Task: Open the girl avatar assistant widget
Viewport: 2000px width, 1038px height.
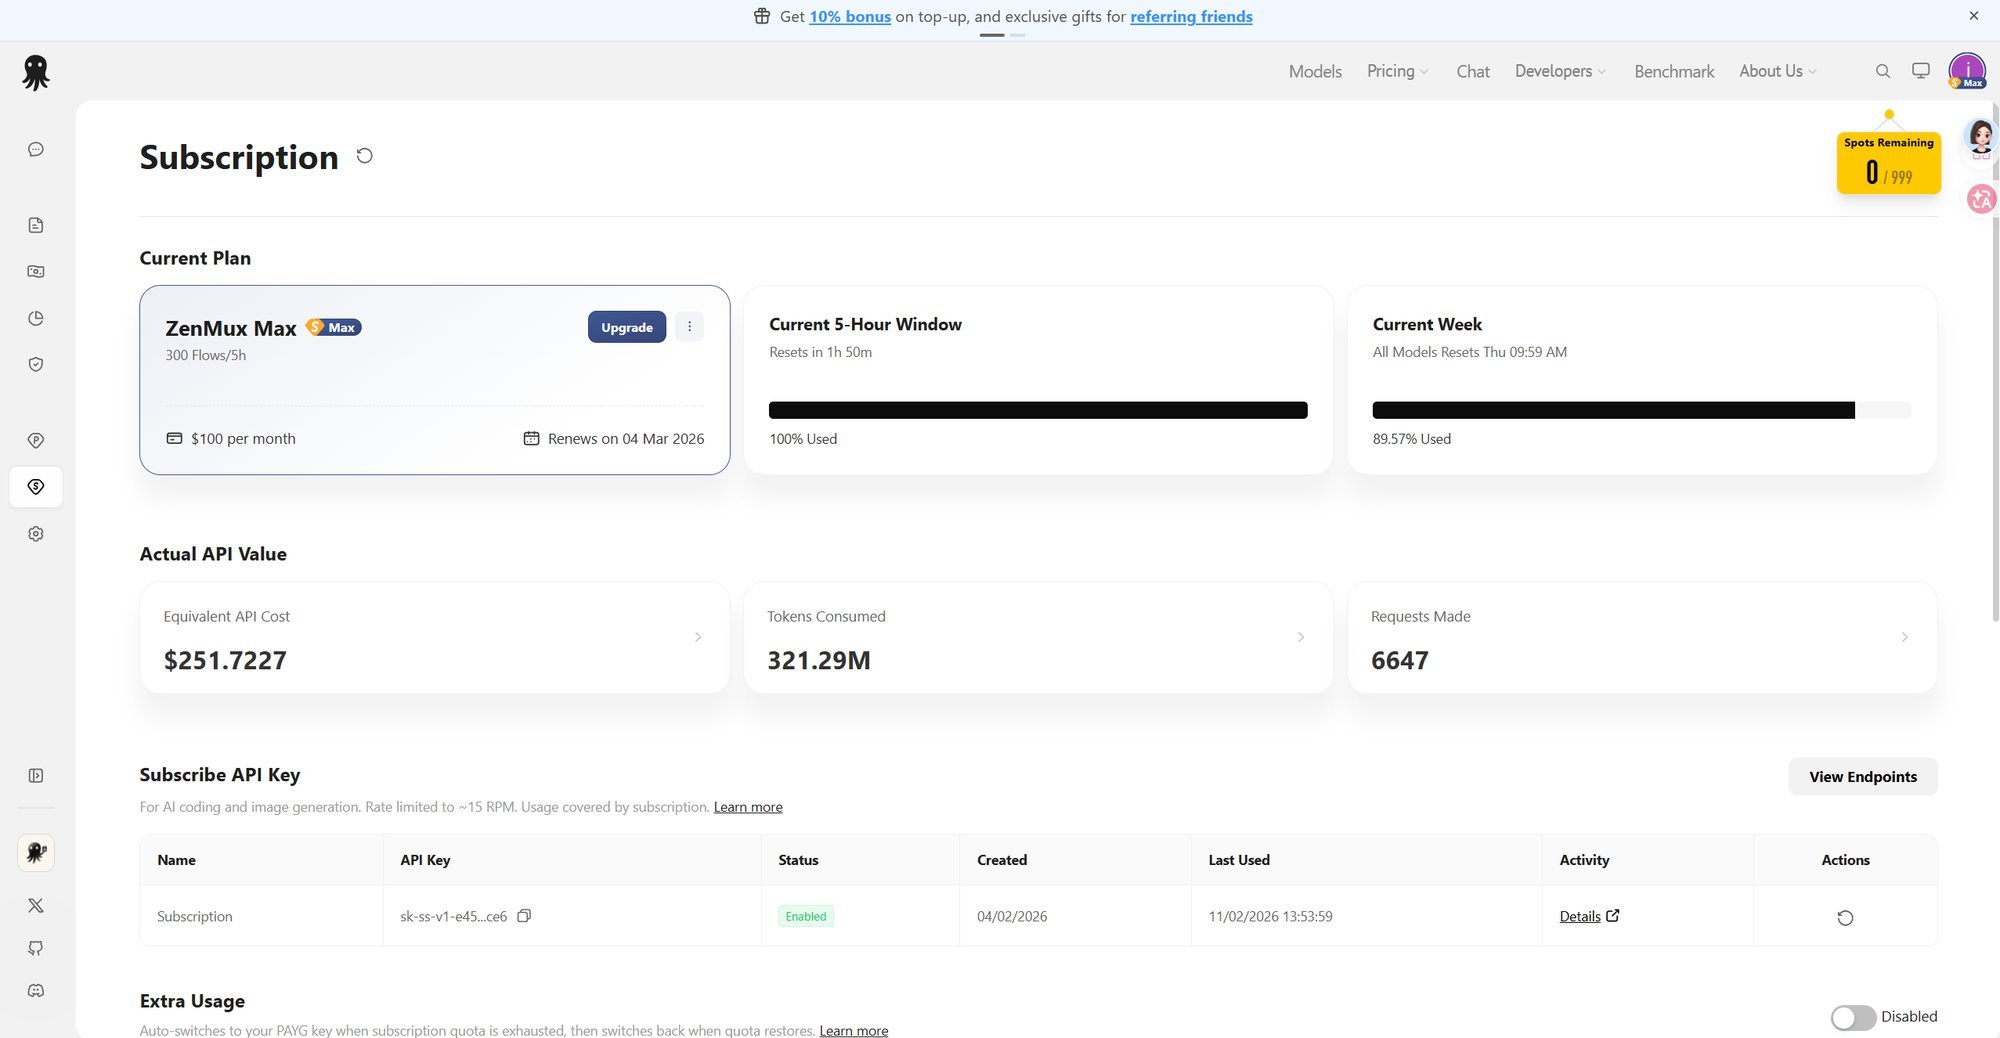Action: coord(1981,137)
